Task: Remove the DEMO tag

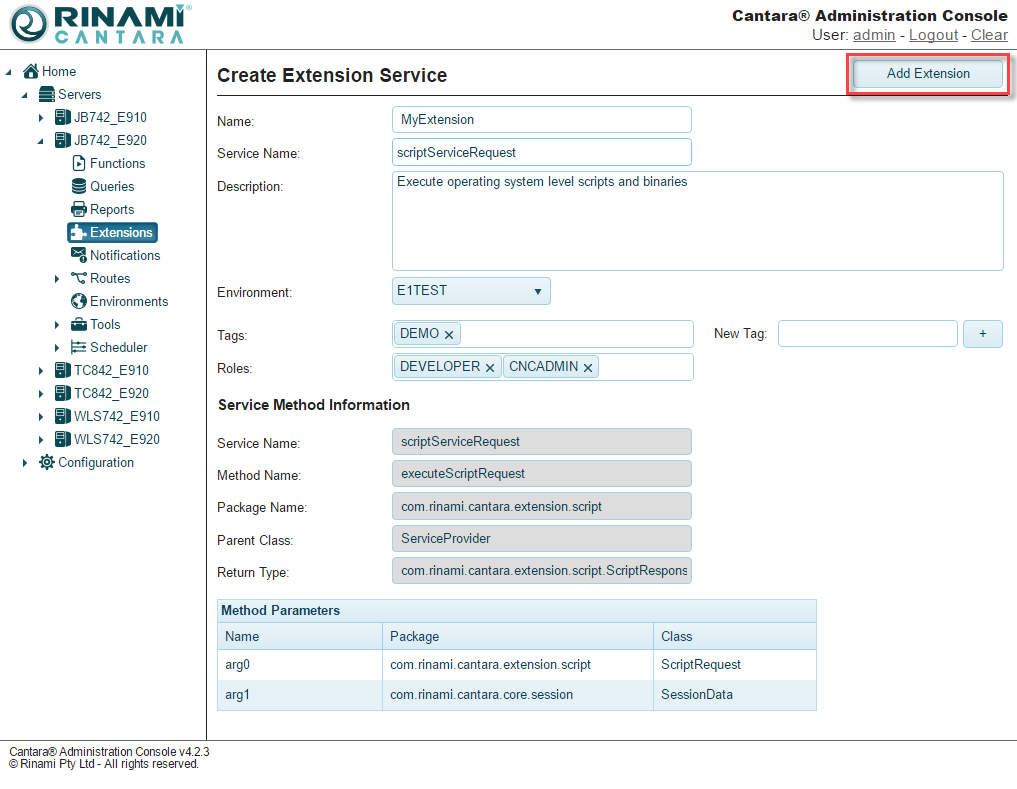Action: point(449,335)
